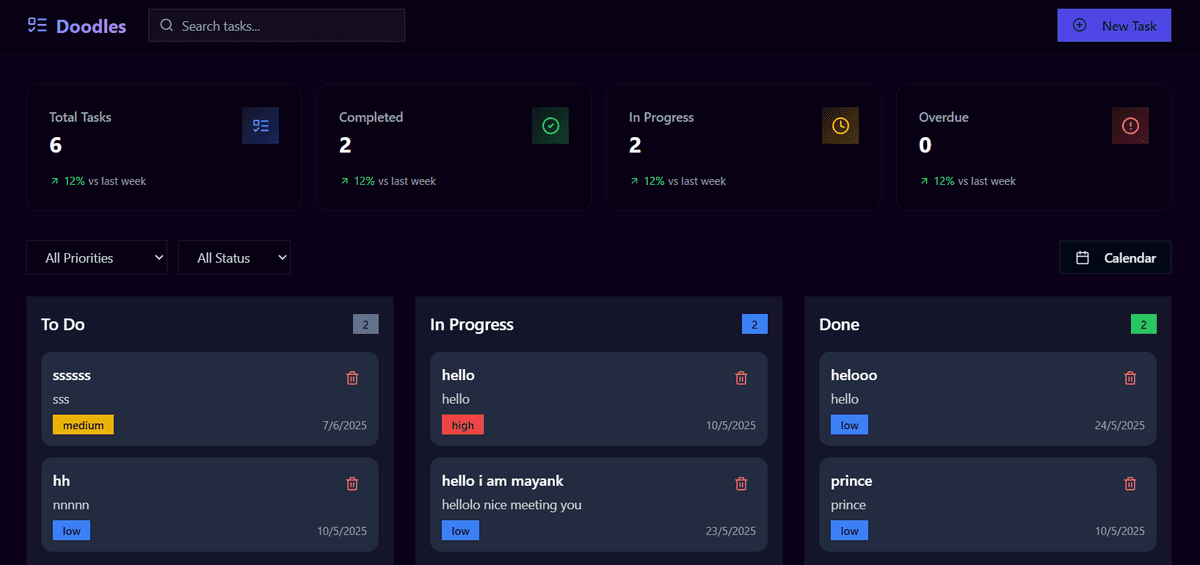Delete the hh task
This screenshot has height=565, width=1200.
pyautogui.click(x=352, y=484)
